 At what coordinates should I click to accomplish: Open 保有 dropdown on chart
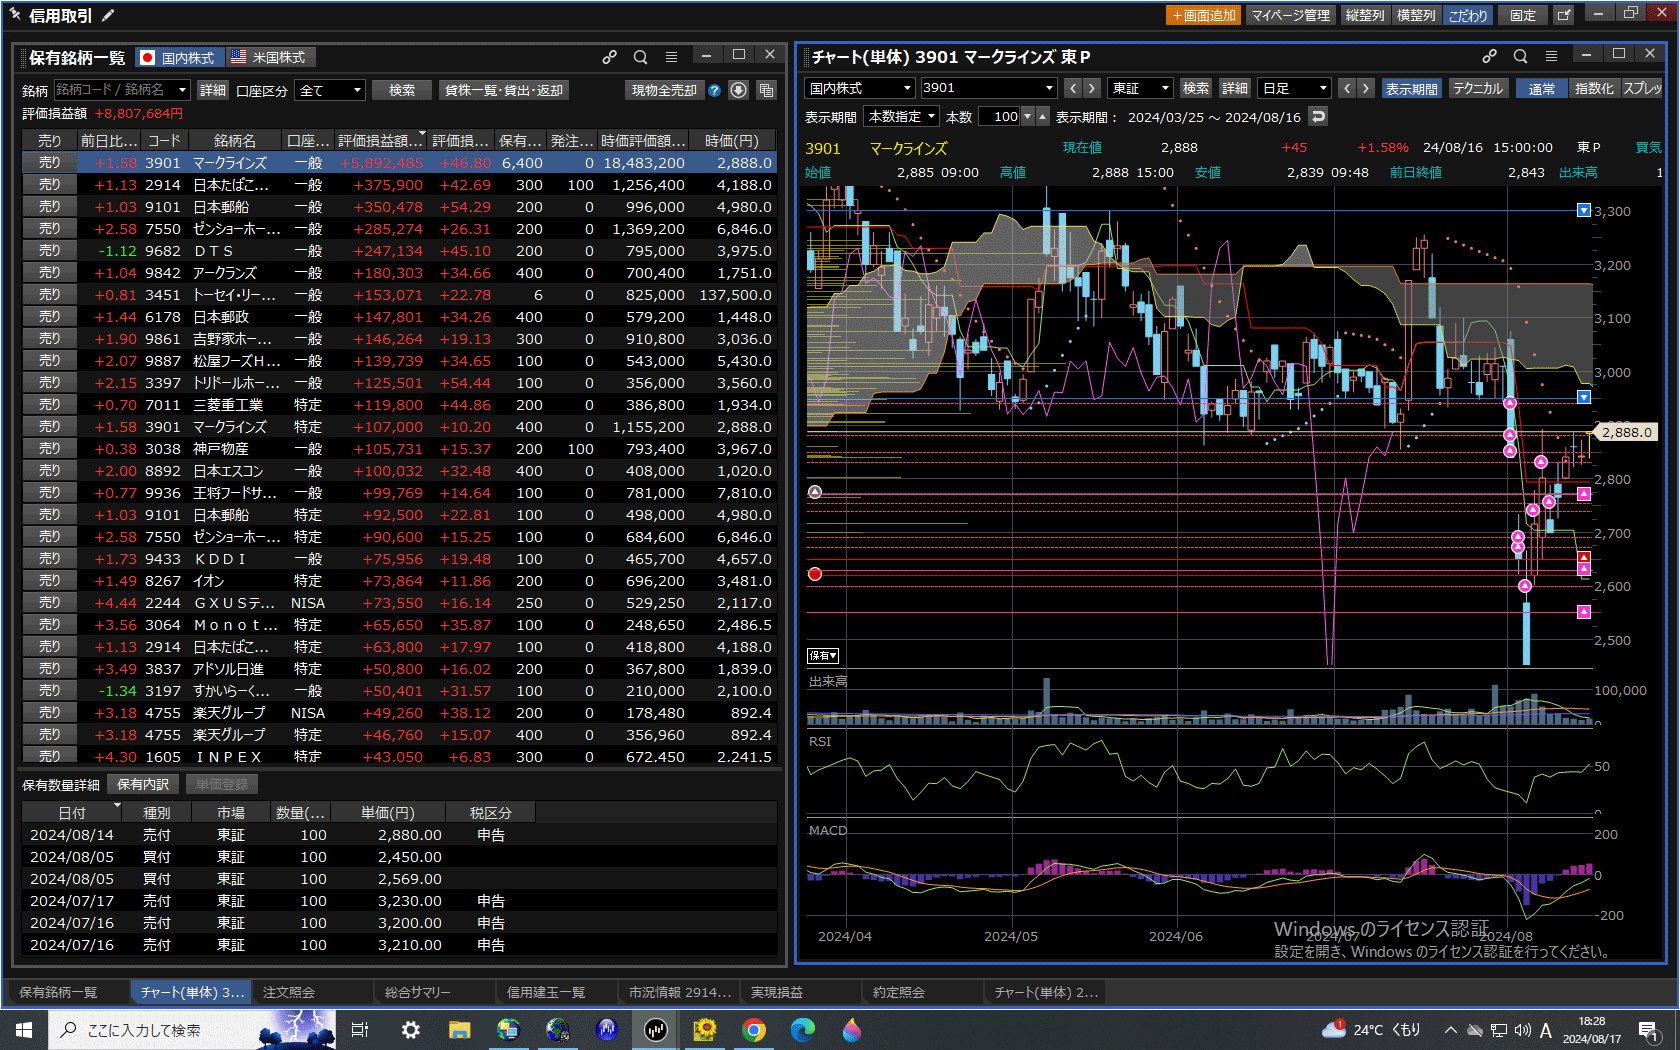(x=823, y=656)
